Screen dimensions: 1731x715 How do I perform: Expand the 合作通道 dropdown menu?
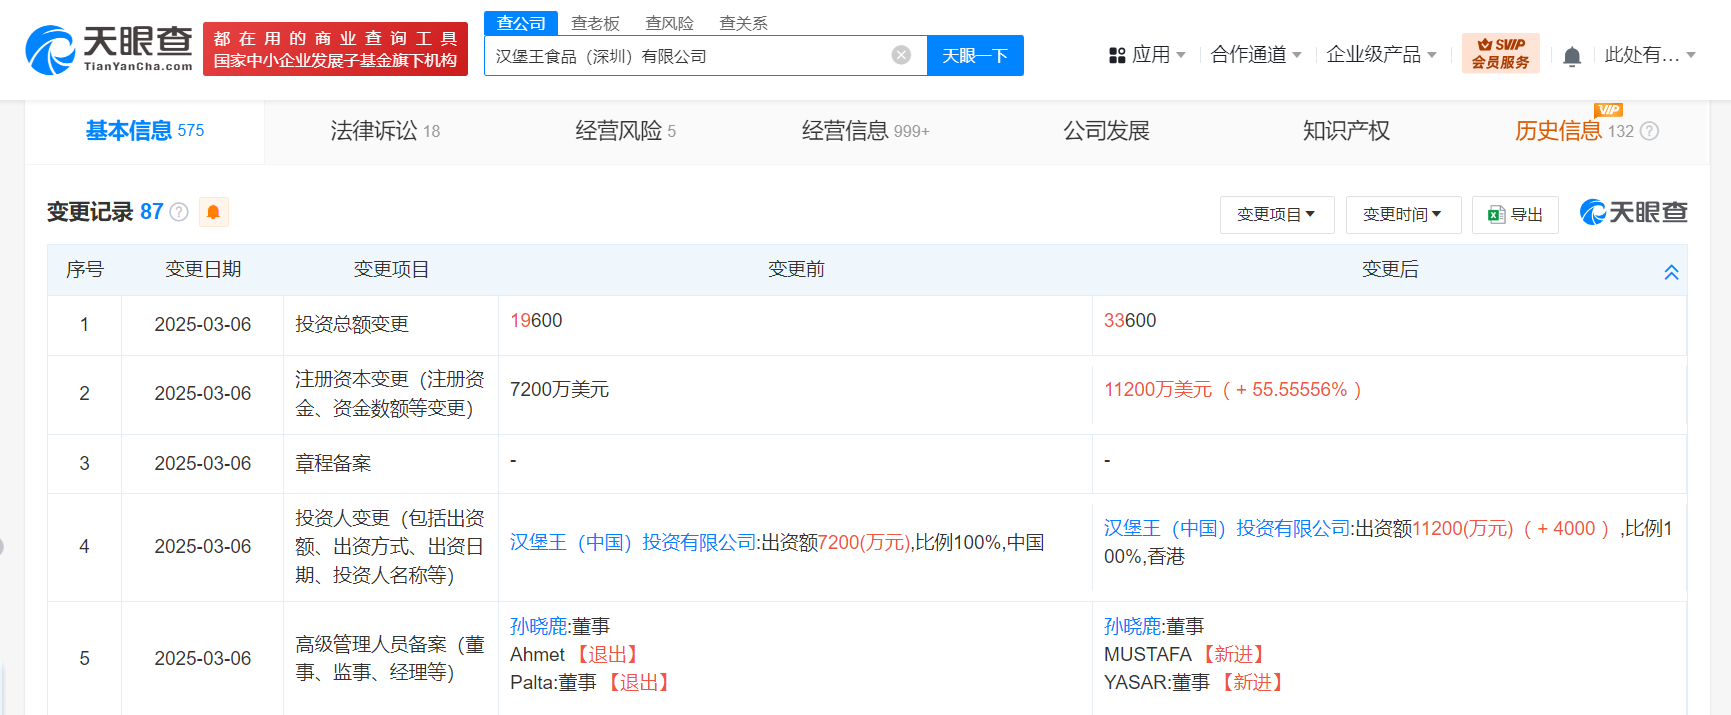point(1255,55)
